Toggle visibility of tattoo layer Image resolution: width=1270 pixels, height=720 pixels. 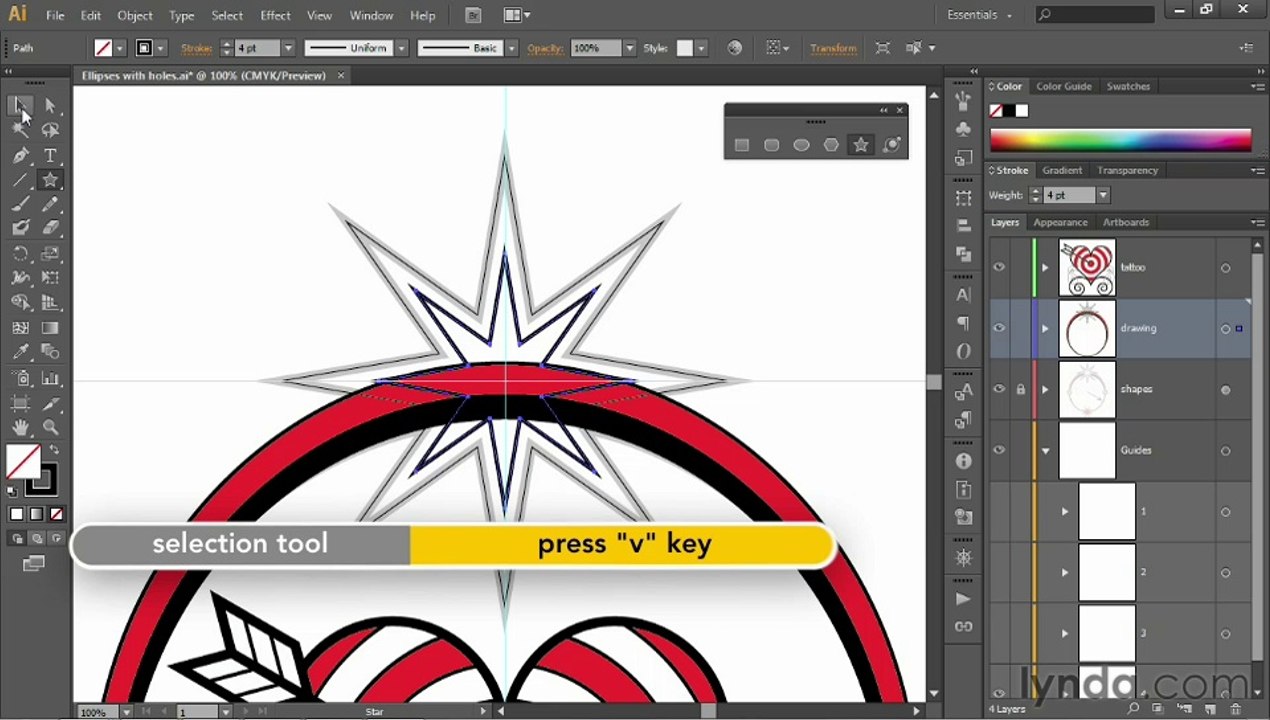[999, 267]
